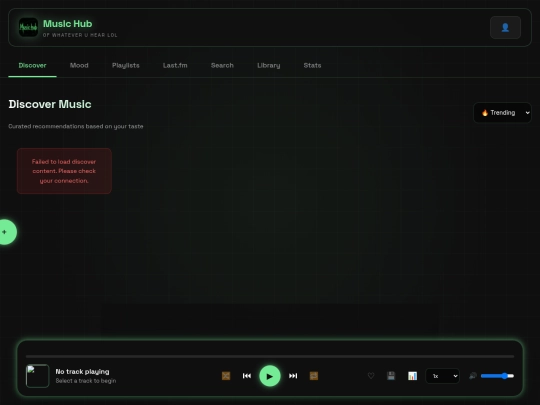Skip to the previous track
Viewport: 540px width, 405px height.
247,376
